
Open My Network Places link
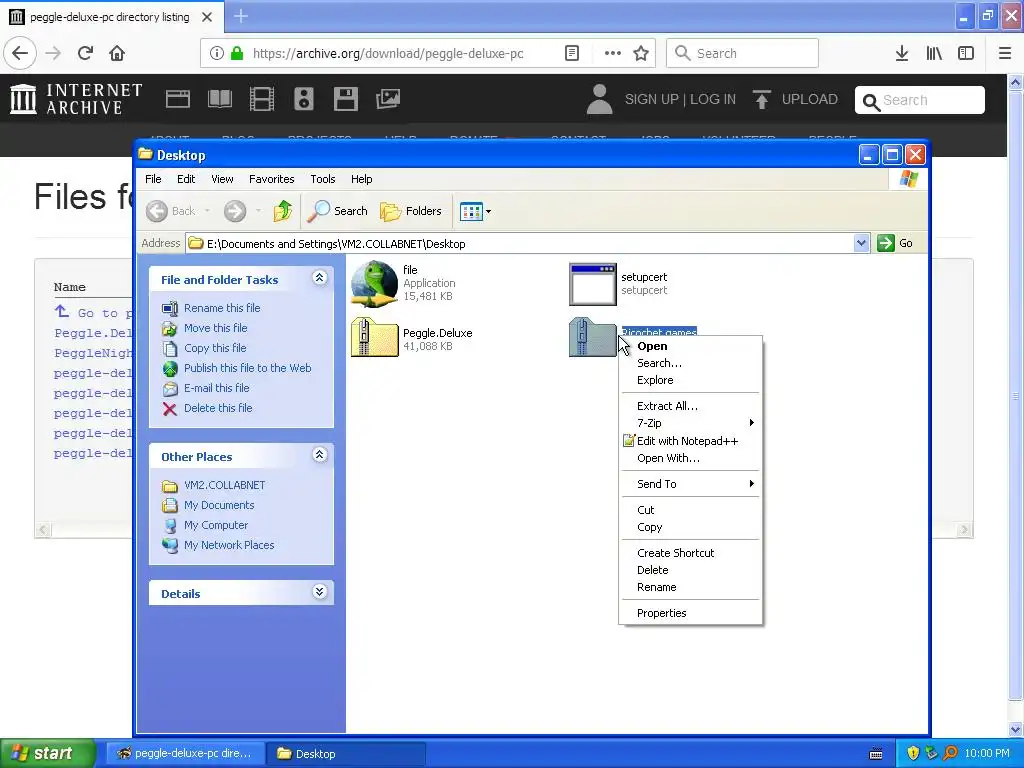(229, 545)
